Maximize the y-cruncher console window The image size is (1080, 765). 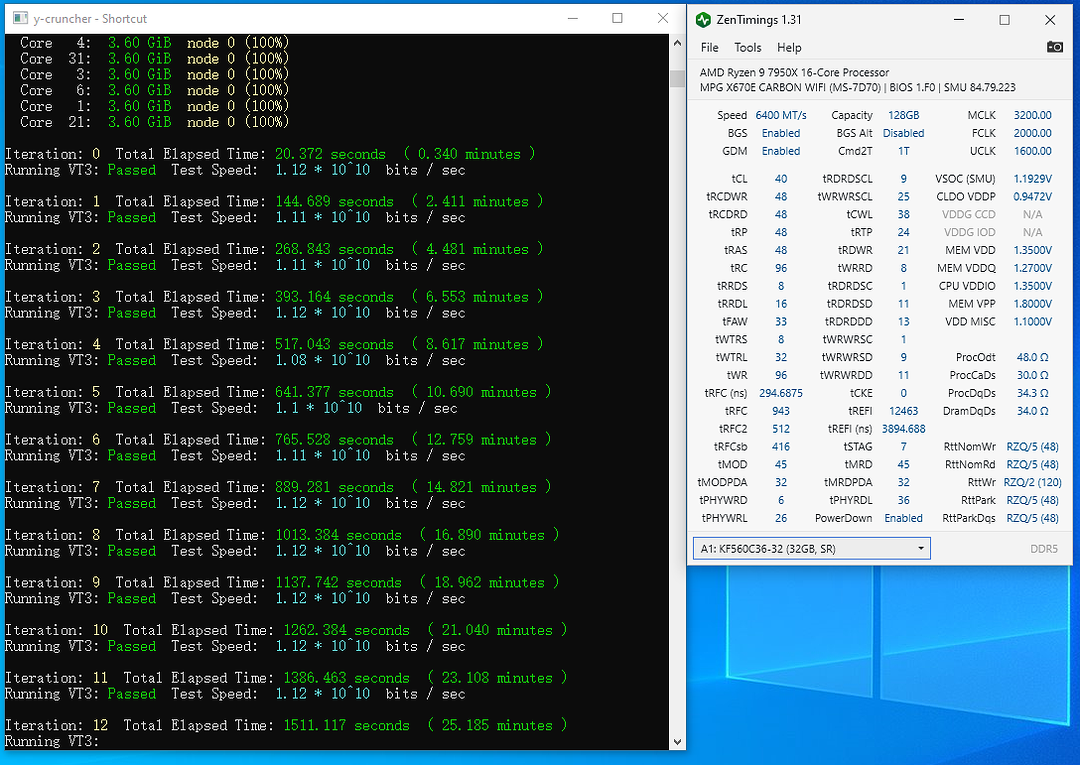pos(617,18)
